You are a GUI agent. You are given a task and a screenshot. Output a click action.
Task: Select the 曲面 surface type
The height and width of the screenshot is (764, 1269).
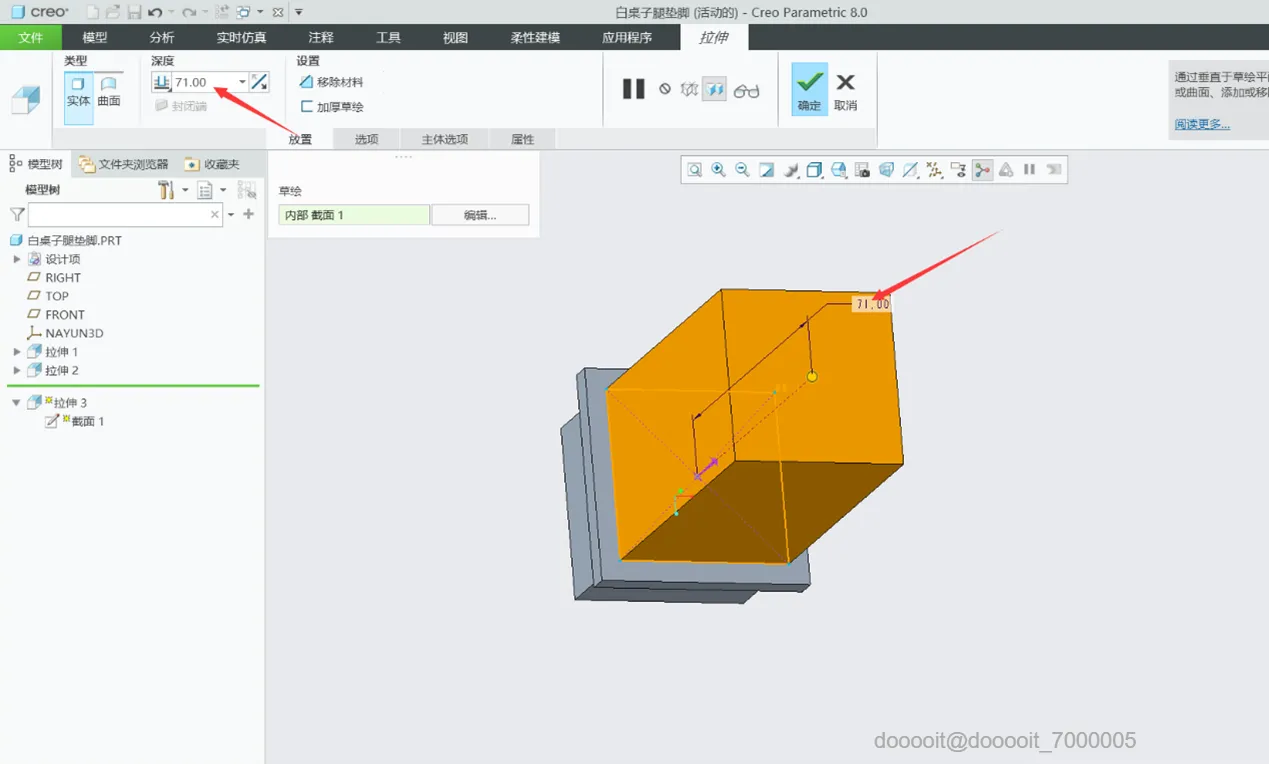coord(109,90)
